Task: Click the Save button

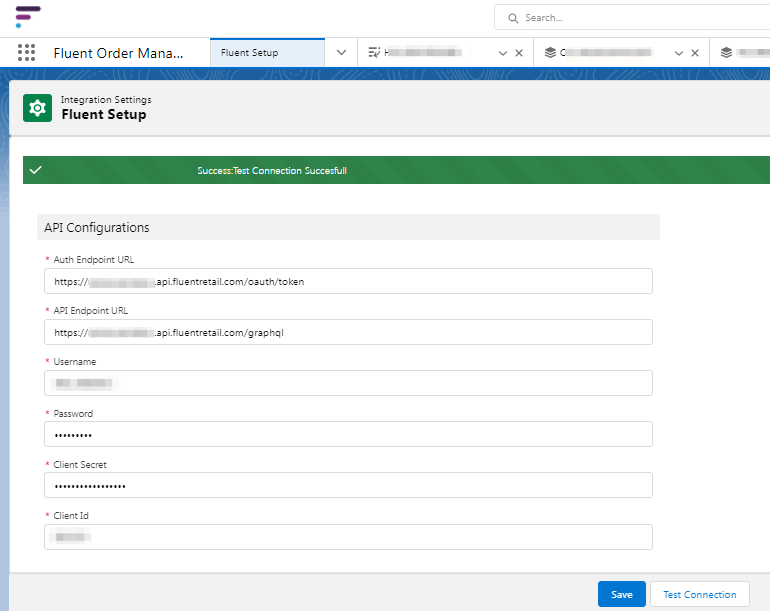Action: click(x=621, y=594)
